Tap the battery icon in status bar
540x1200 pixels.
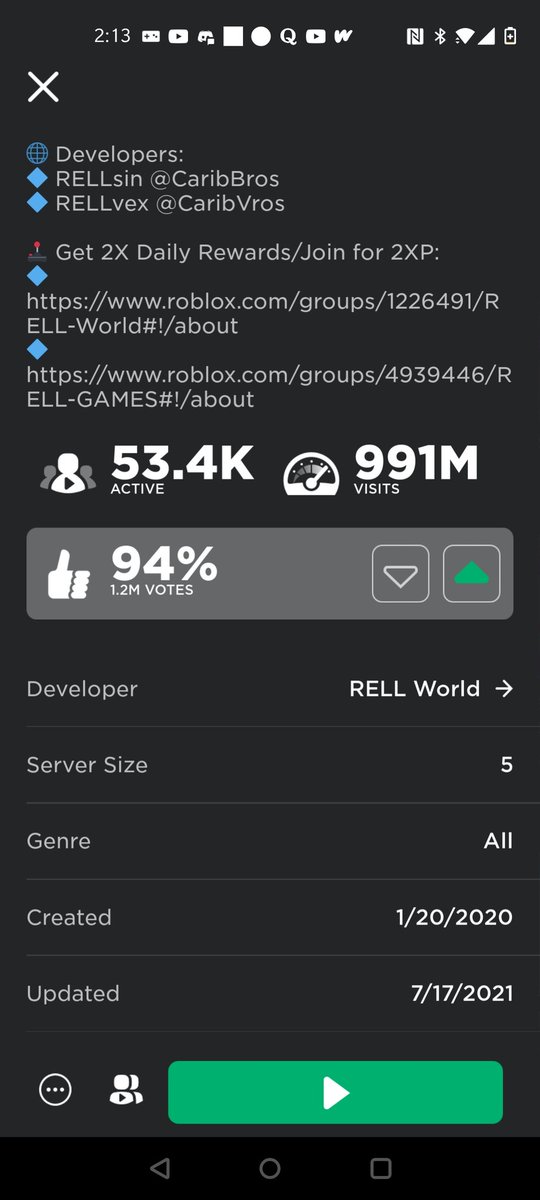(510, 36)
